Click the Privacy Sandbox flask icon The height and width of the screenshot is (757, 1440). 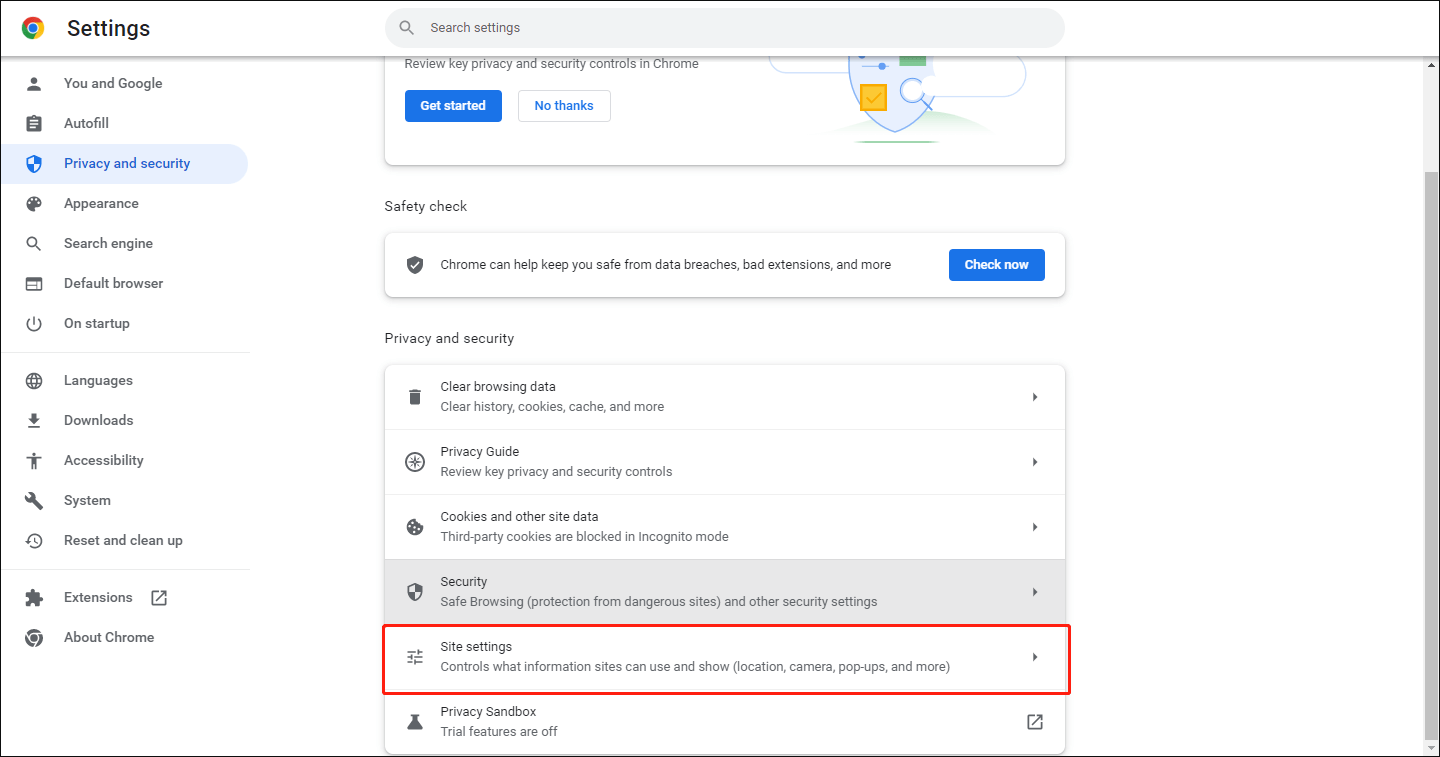point(415,722)
